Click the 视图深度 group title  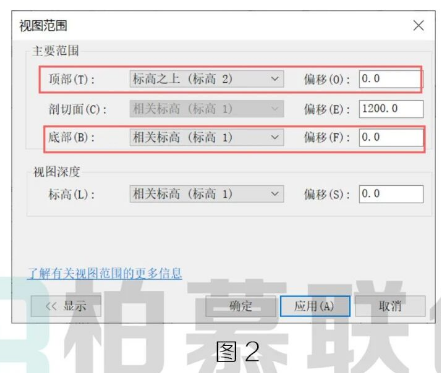tap(57, 172)
